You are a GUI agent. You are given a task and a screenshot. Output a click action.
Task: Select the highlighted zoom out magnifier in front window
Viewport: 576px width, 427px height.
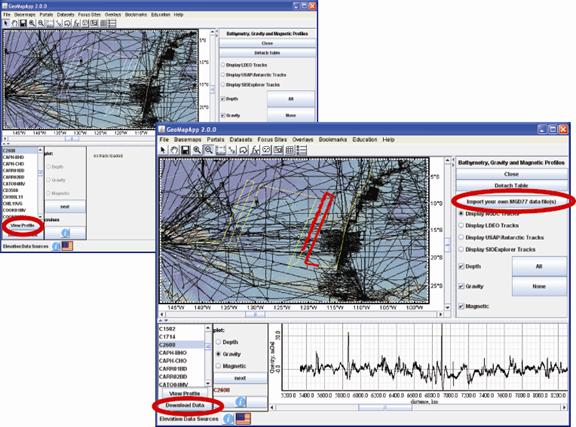[x=208, y=150]
